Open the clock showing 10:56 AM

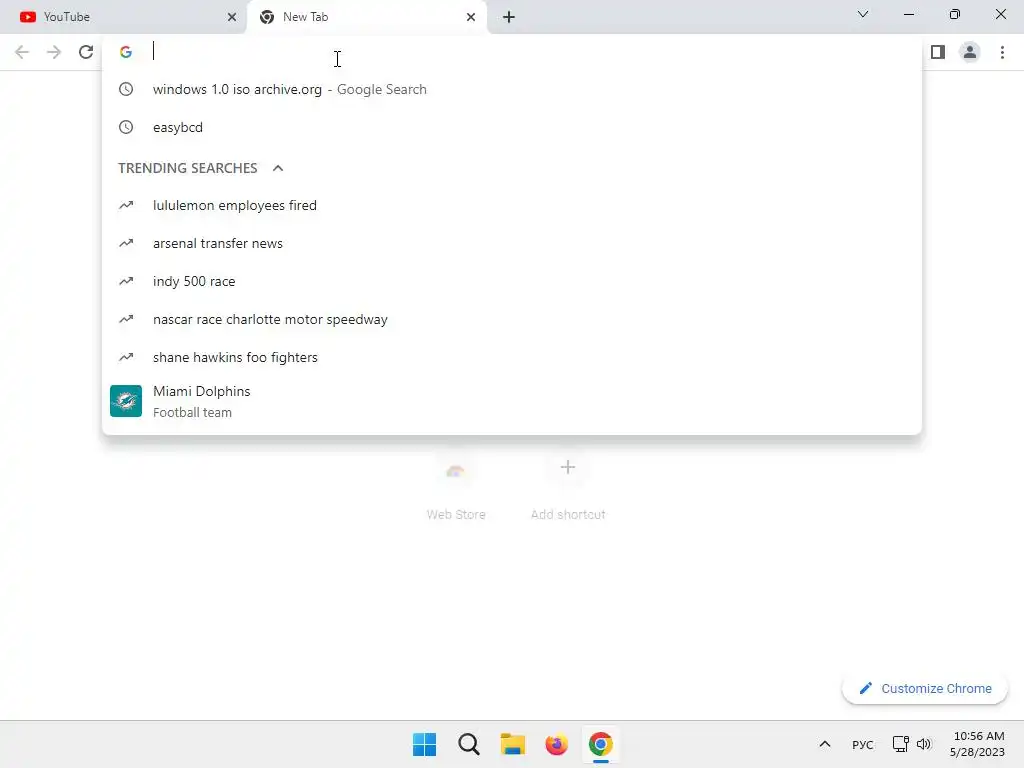pos(978,744)
